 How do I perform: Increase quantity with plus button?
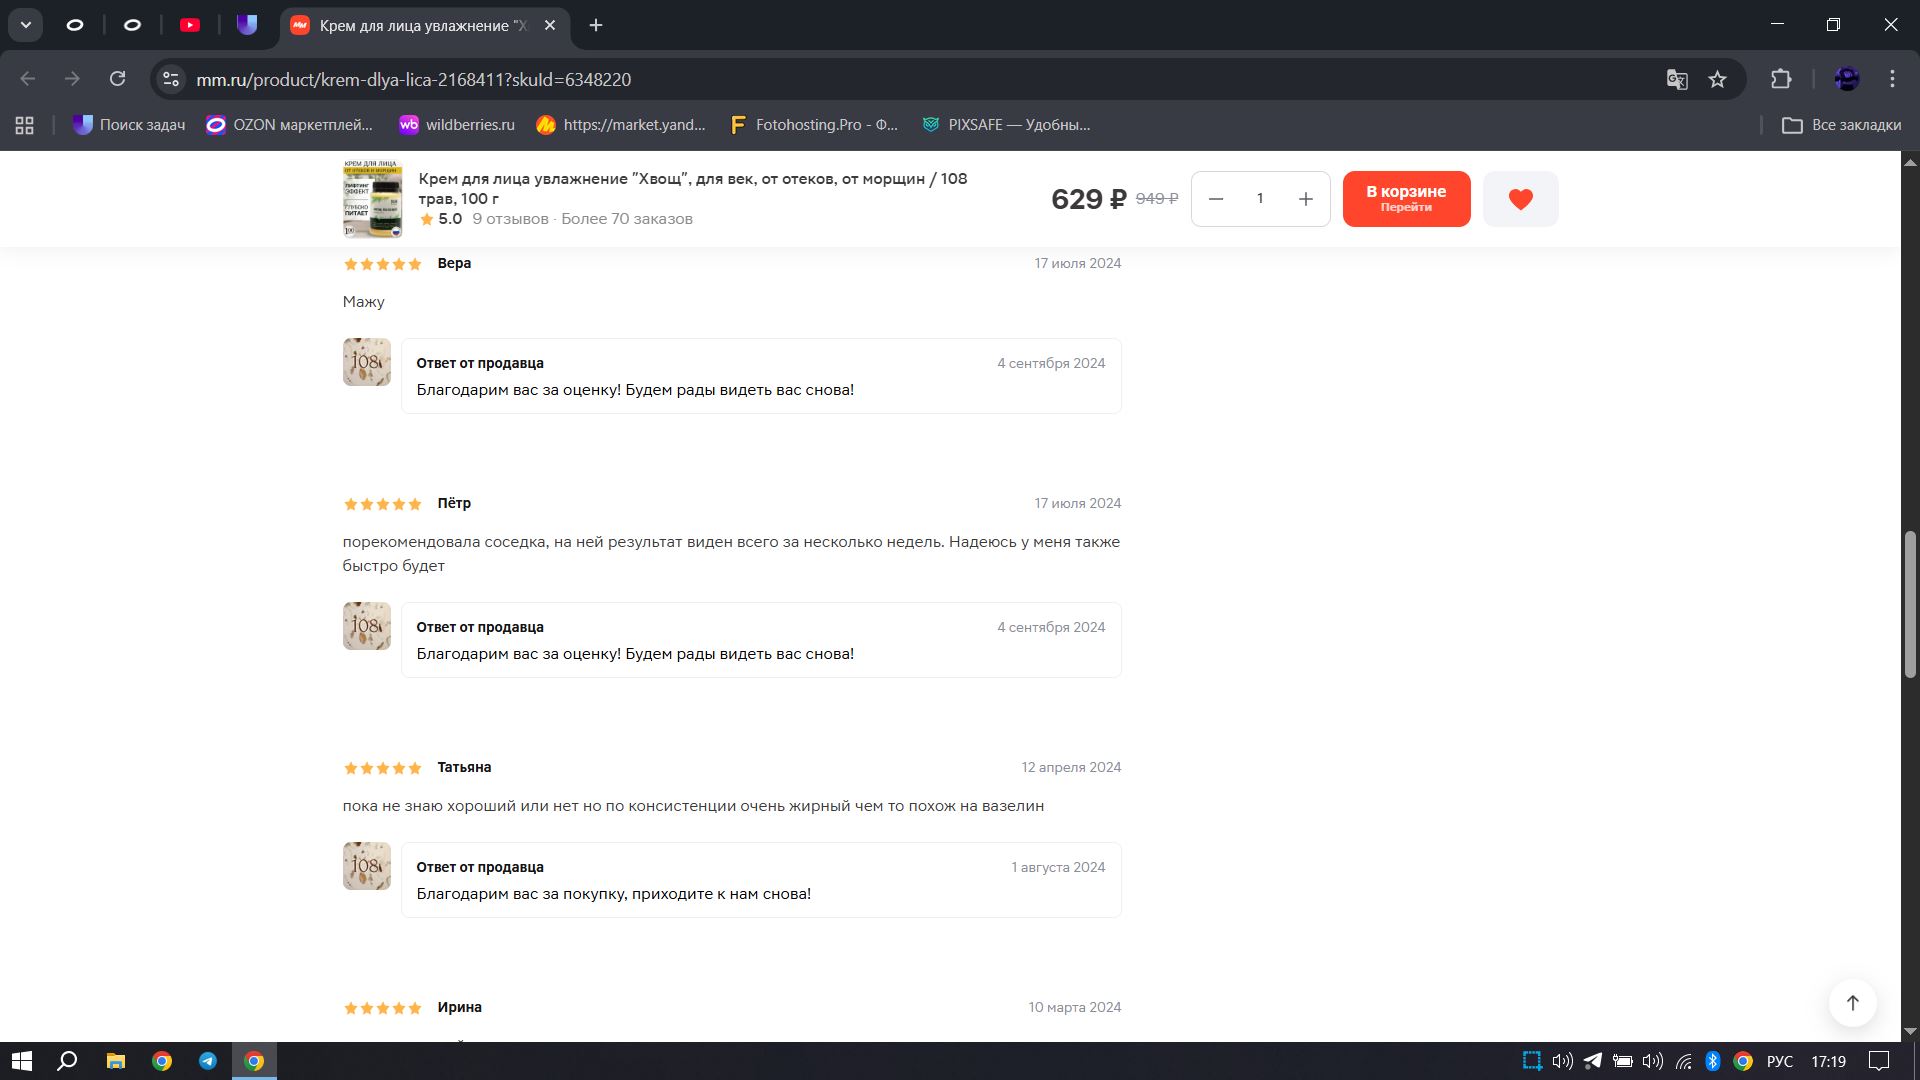pos(1305,199)
